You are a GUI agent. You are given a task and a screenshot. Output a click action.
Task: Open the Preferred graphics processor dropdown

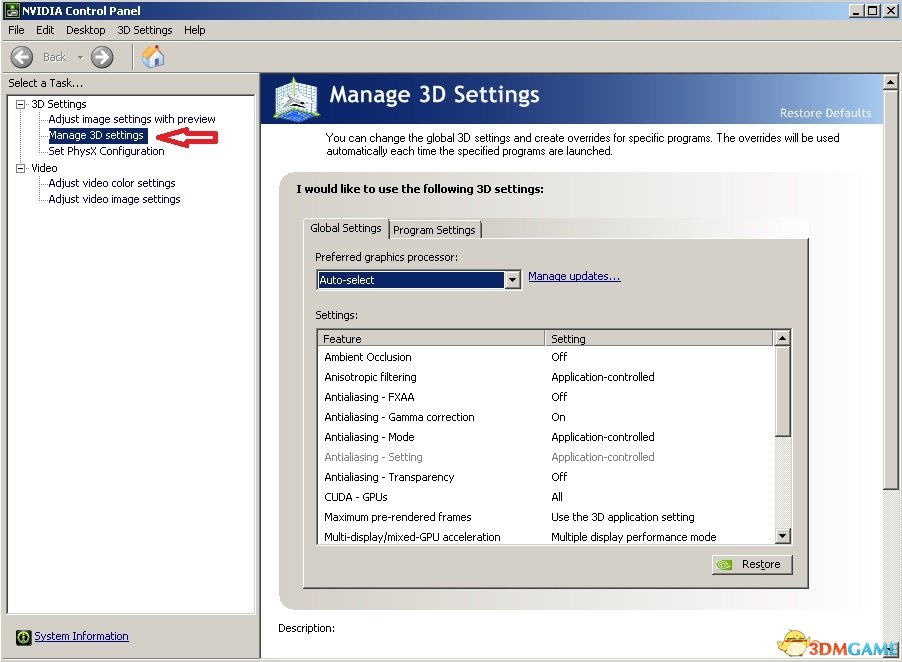[x=419, y=280]
